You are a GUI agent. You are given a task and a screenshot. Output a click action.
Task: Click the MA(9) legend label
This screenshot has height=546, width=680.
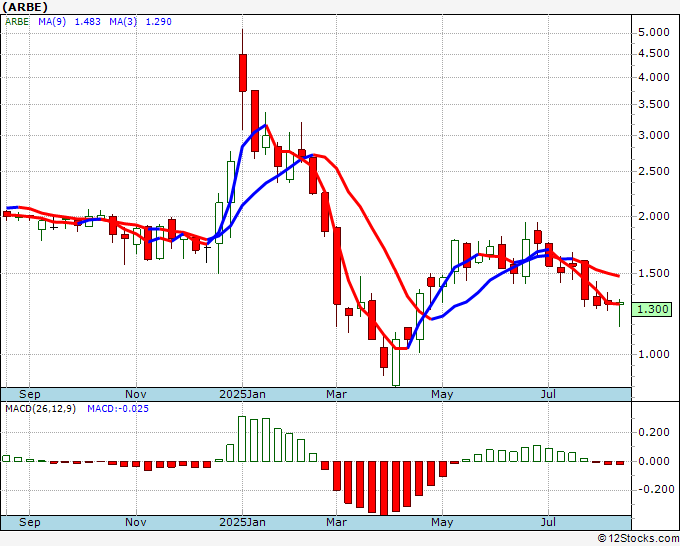tap(52, 22)
